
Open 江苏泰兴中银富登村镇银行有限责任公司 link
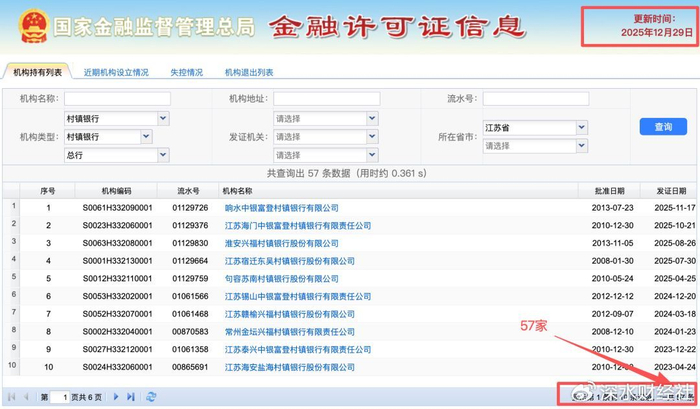tap(298, 350)
